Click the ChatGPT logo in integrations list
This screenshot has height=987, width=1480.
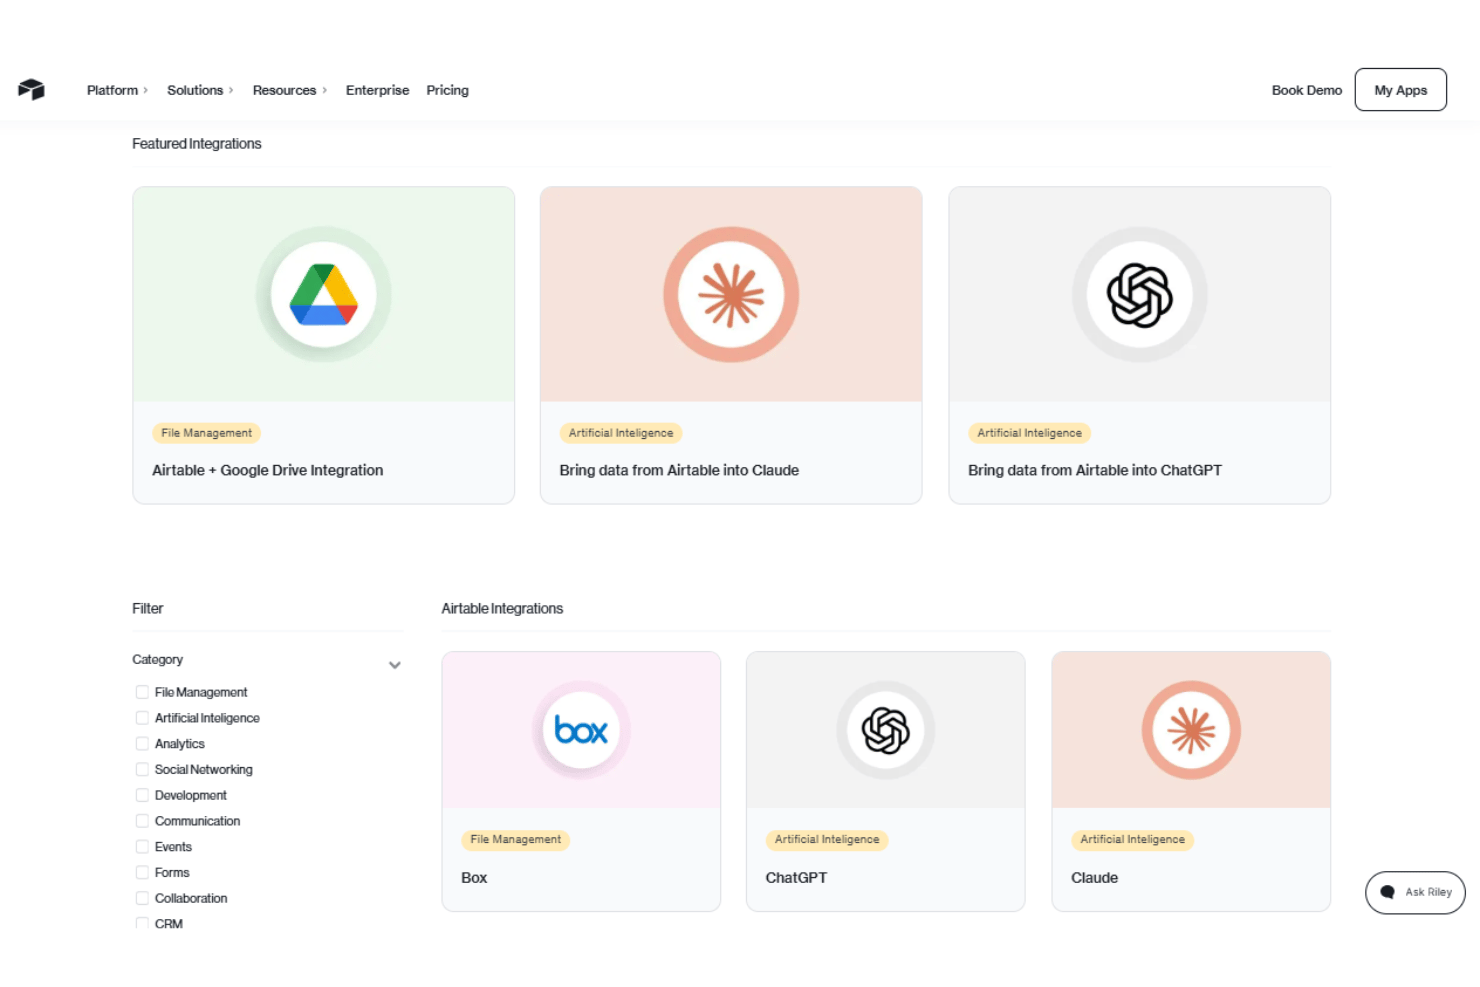[x=886, y=730]
